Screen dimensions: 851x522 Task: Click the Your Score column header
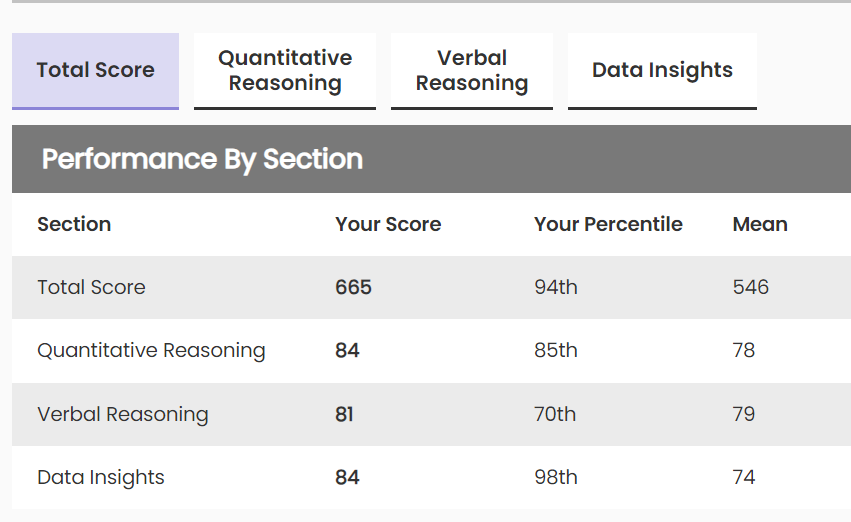tap(388, 224)
